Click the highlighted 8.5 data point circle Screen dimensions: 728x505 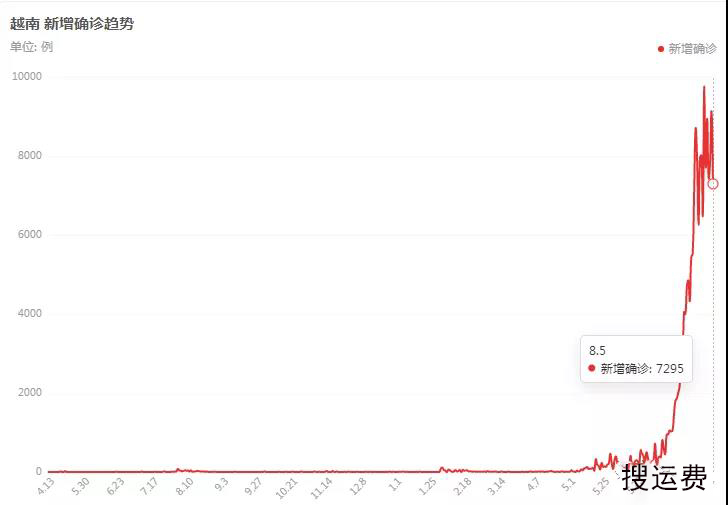713,184
